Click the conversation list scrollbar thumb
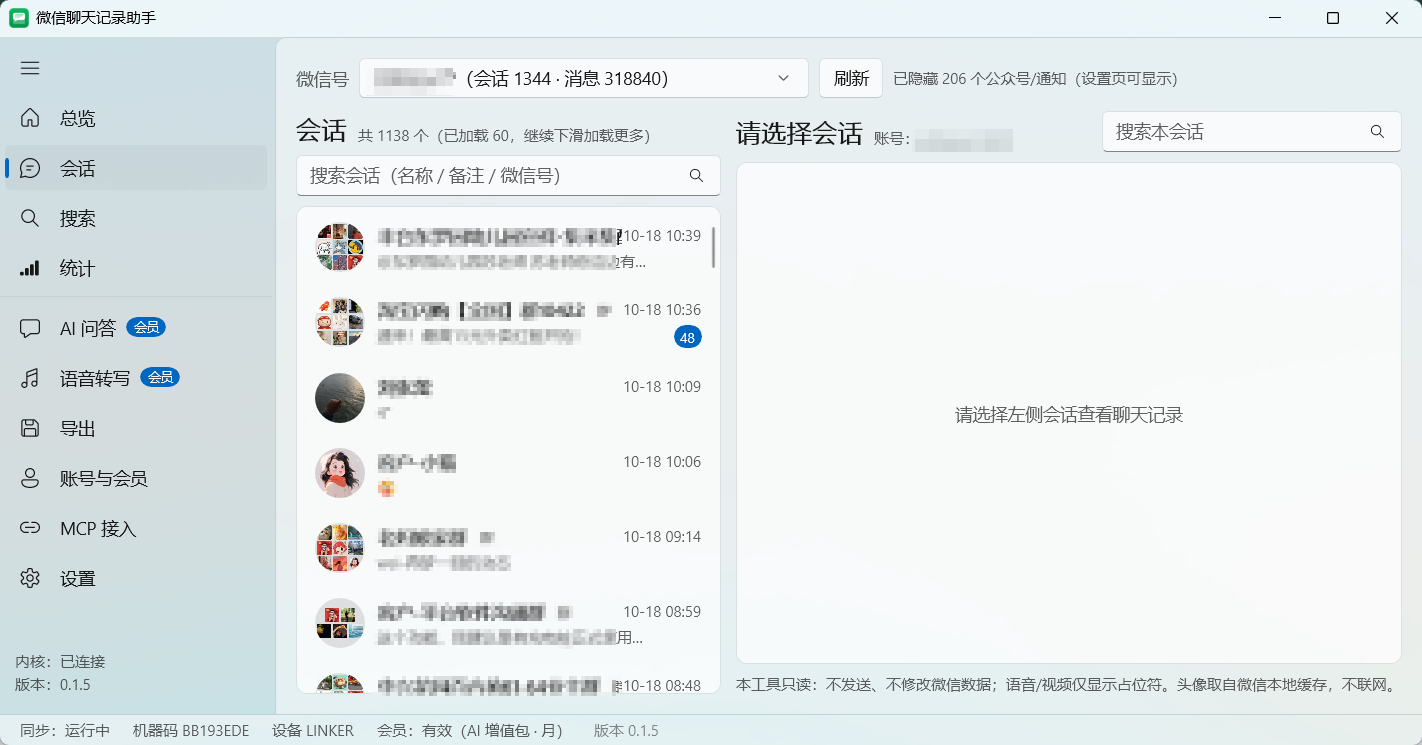1422x745 pixels. point(713,247)
